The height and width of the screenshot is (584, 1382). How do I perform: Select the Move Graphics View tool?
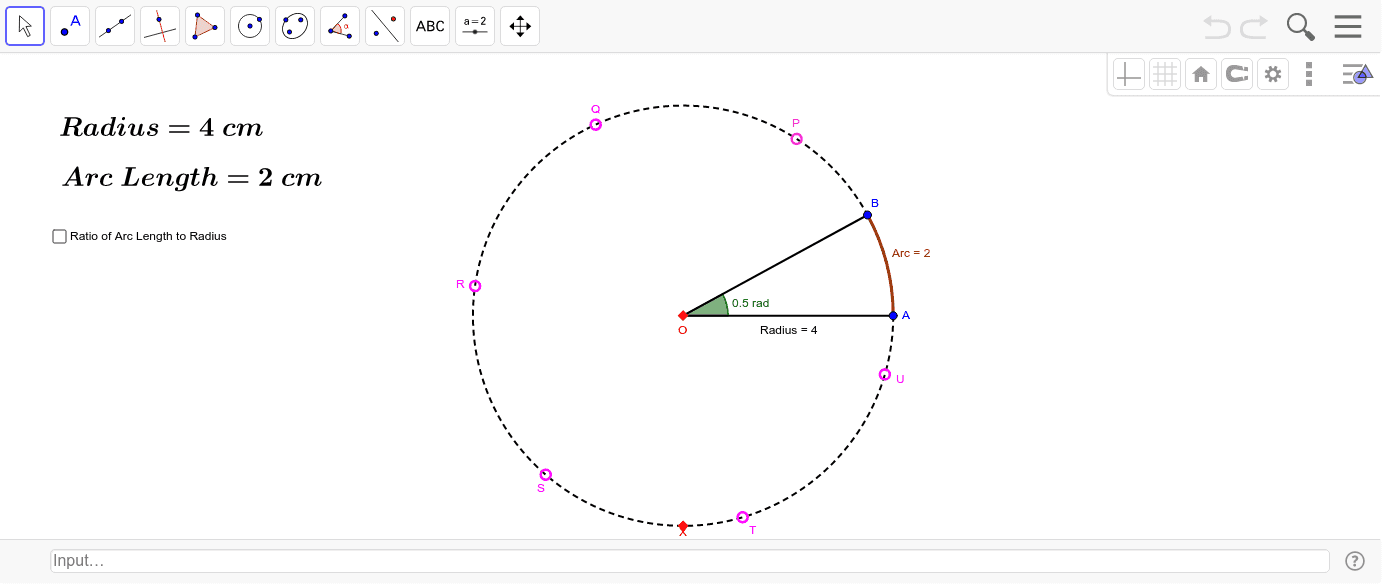(x=520, y=26)
